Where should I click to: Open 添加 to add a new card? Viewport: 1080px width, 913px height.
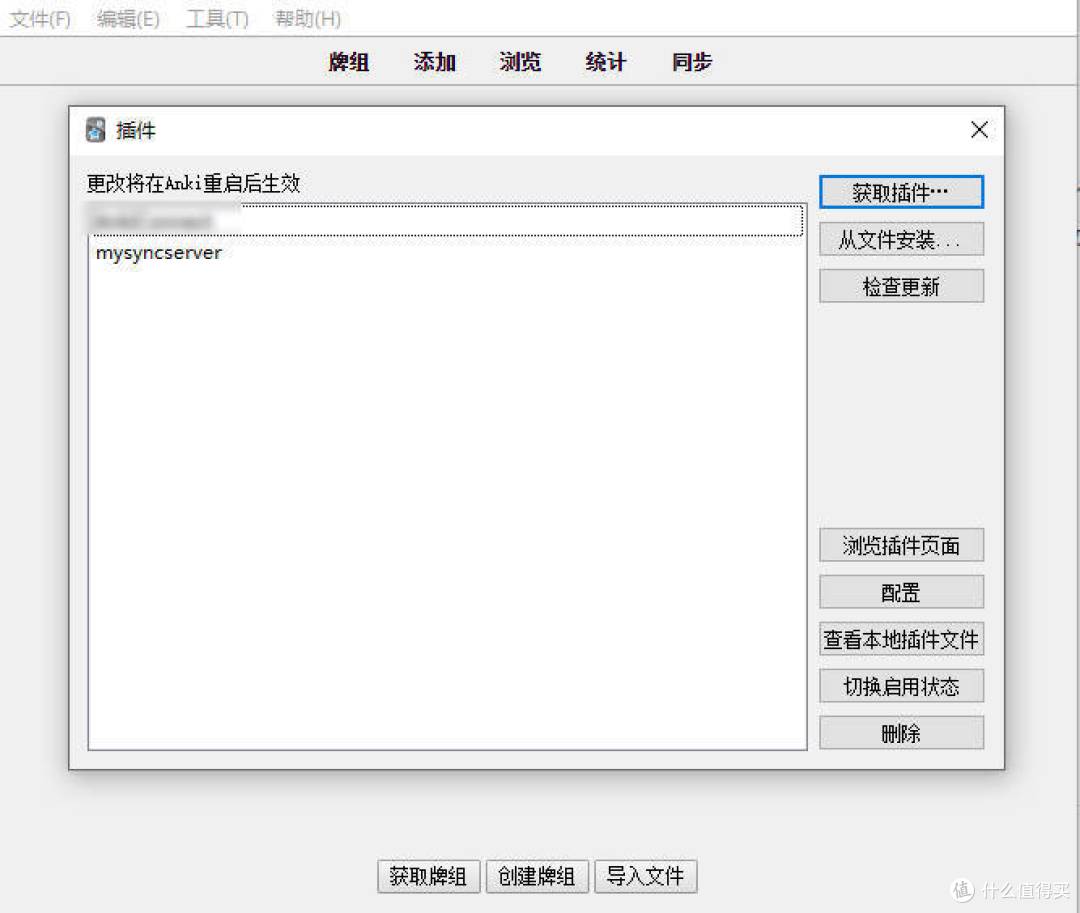click(434, 62)
